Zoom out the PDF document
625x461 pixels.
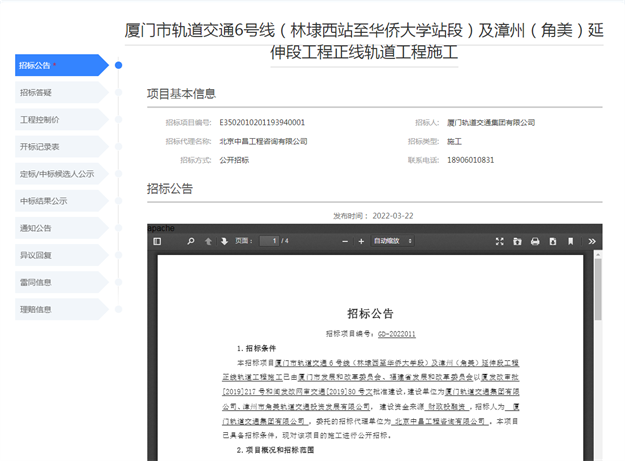[345, 241]
